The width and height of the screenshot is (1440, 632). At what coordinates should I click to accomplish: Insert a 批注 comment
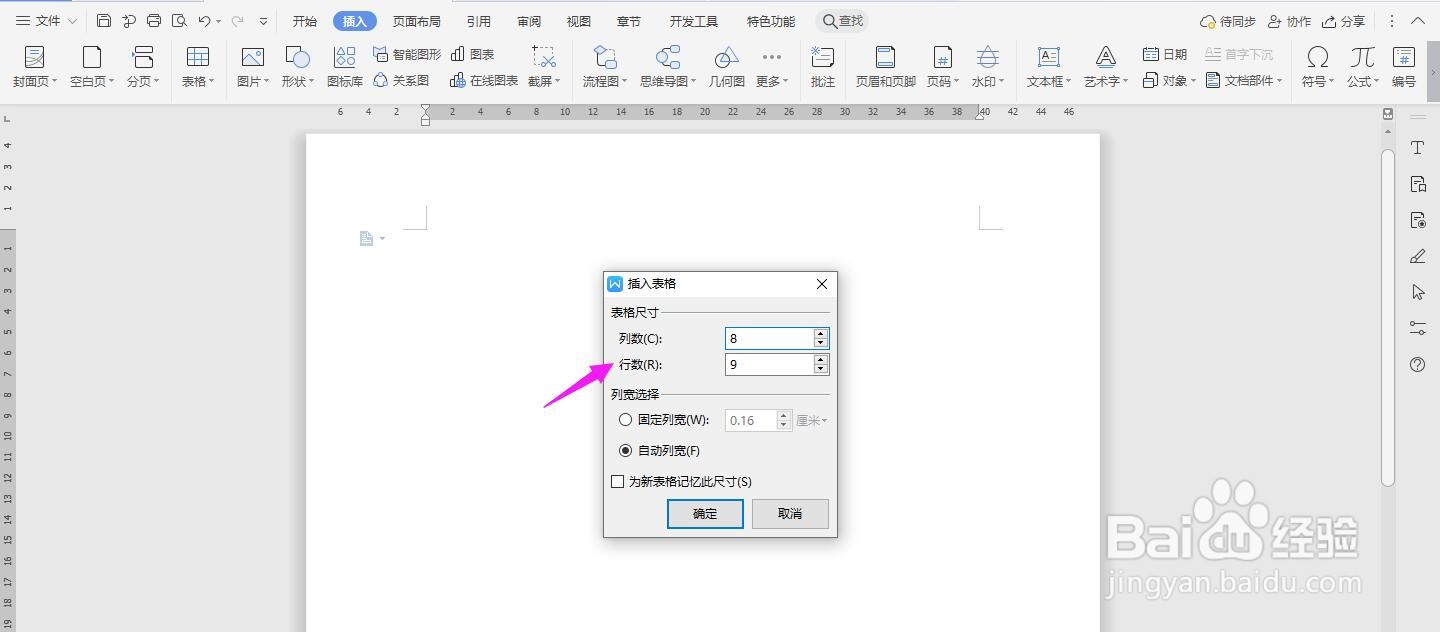click(x=822, y=67)
